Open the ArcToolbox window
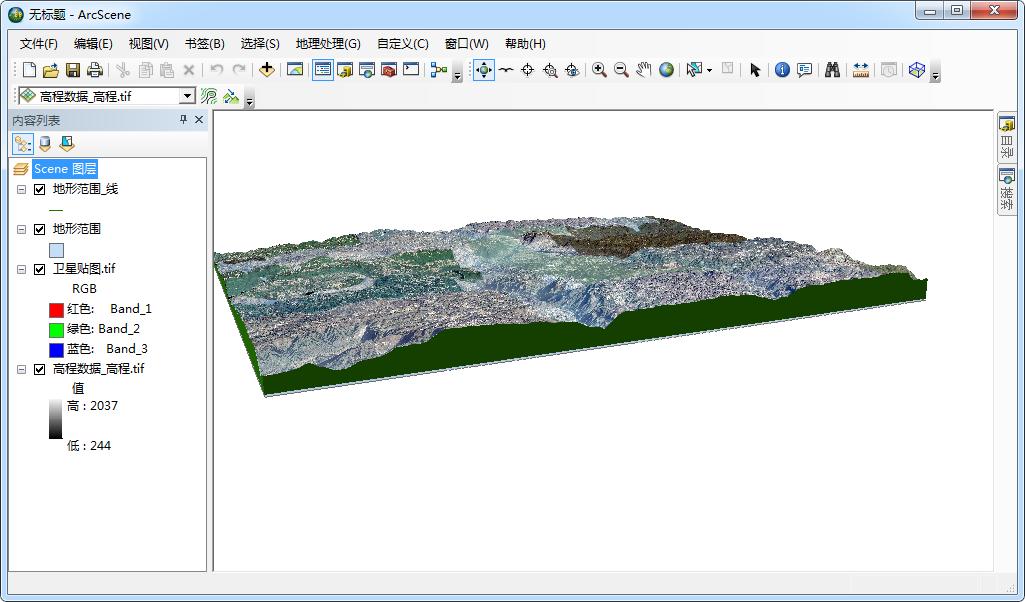The width and height of the screenshot is (1025, 602). click(x=389, y=70)
